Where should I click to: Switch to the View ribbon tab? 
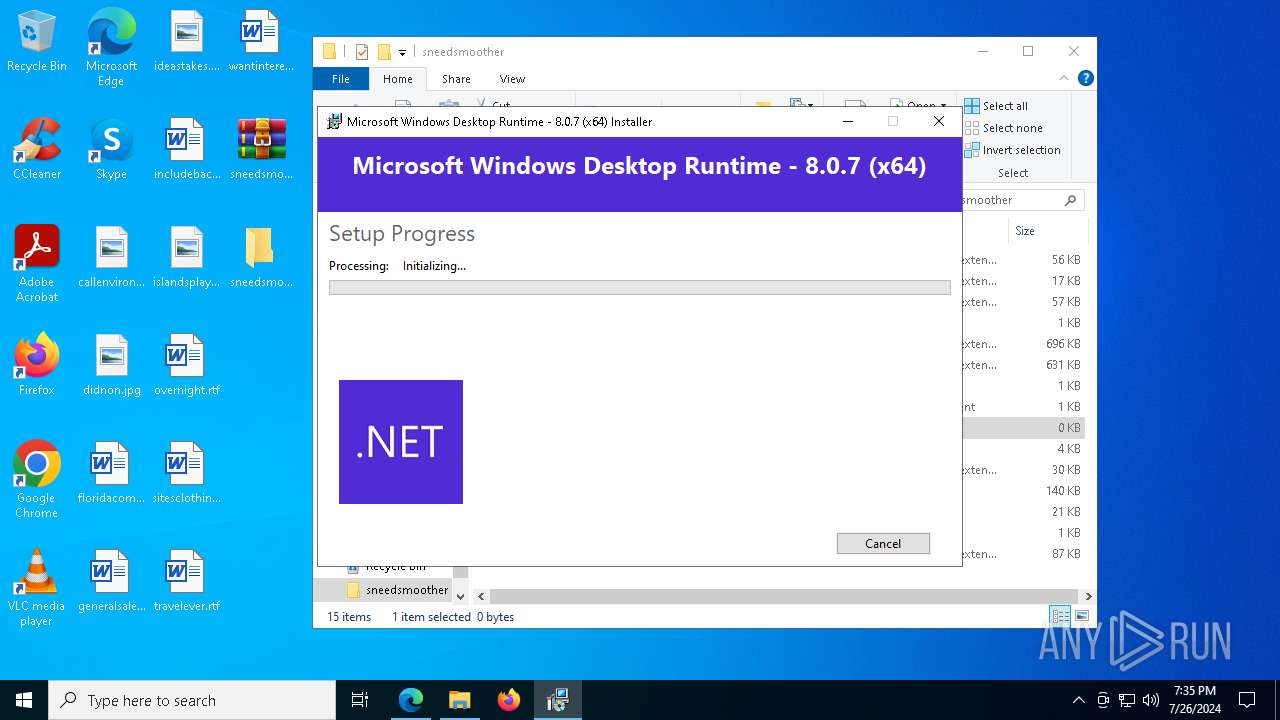pos(512,79)
